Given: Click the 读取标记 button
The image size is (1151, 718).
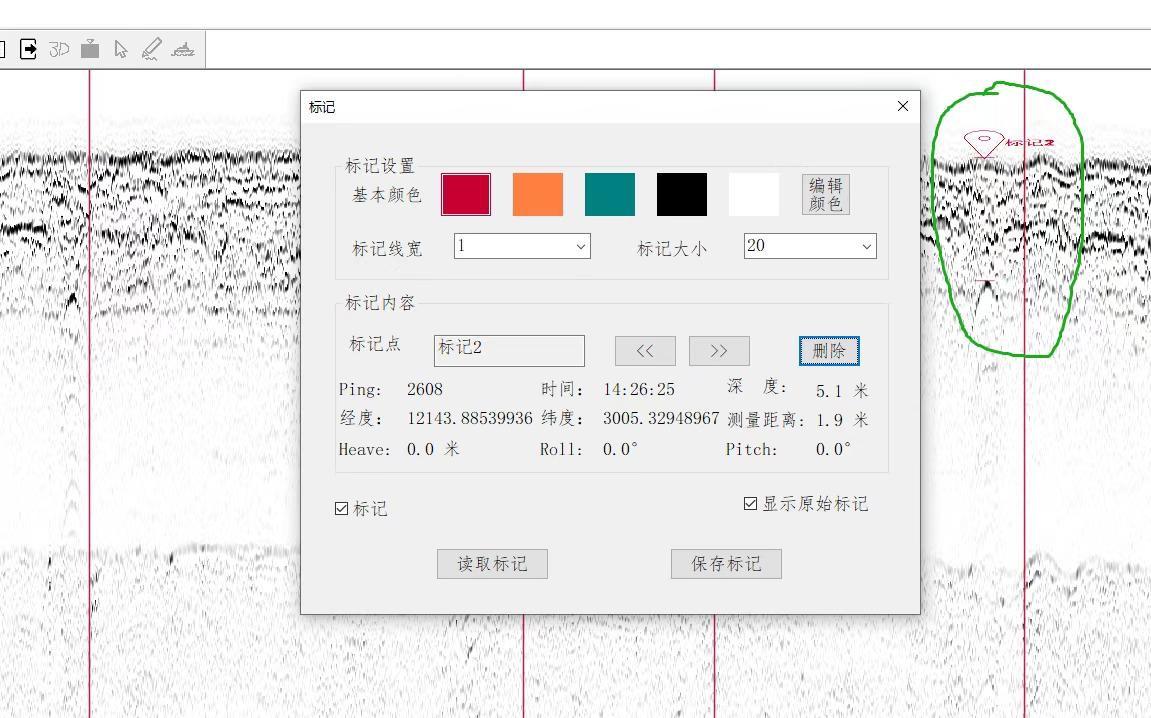Looking at the screenshot, I should (x=492, y=564).
